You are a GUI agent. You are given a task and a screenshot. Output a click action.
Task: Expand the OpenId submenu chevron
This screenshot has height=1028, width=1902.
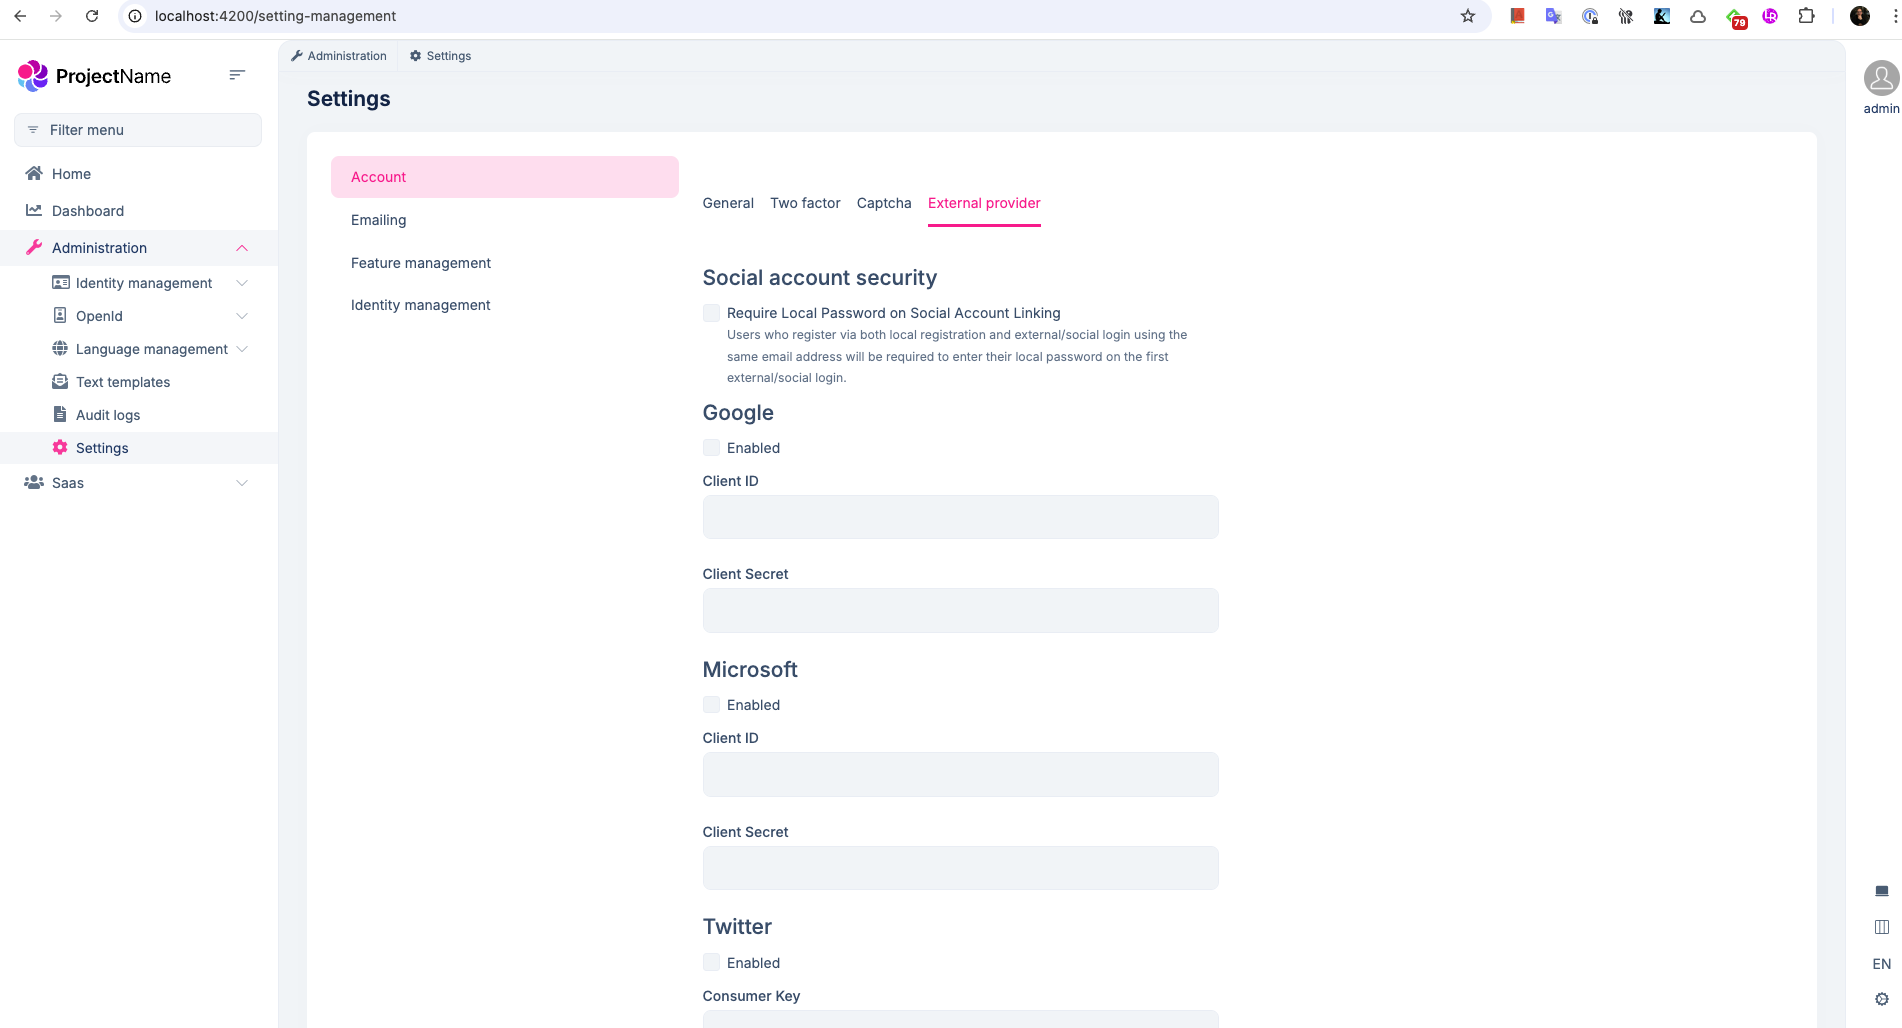pos(242,316)
